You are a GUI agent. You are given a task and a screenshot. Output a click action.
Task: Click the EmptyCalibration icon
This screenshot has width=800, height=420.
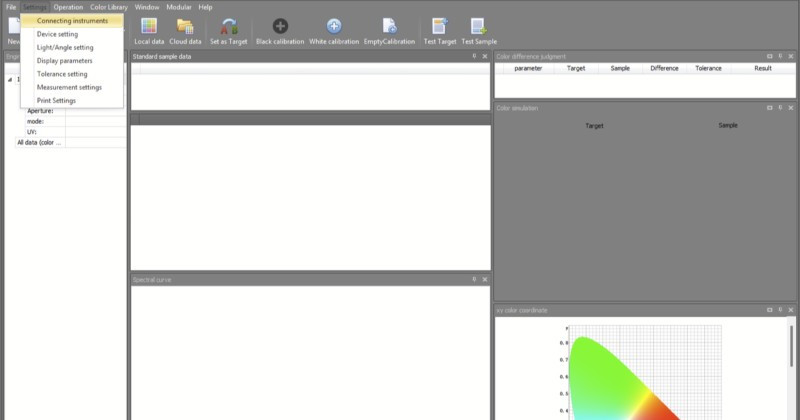point(389,31)
